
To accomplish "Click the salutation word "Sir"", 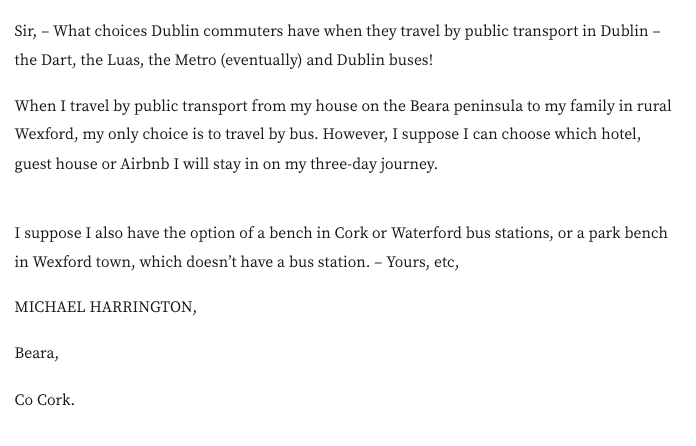I will coord(26,32).
